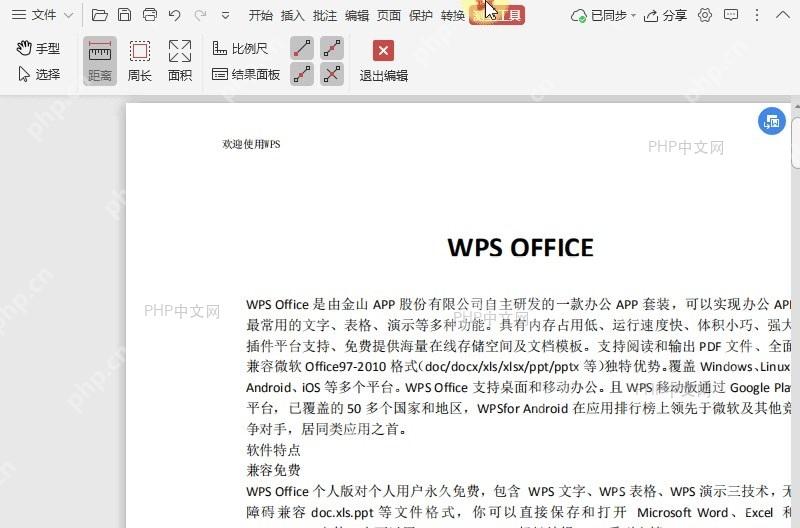Click the undo arrow icon
Viewport: 800px width, 528px height.
tap(174, 15)
